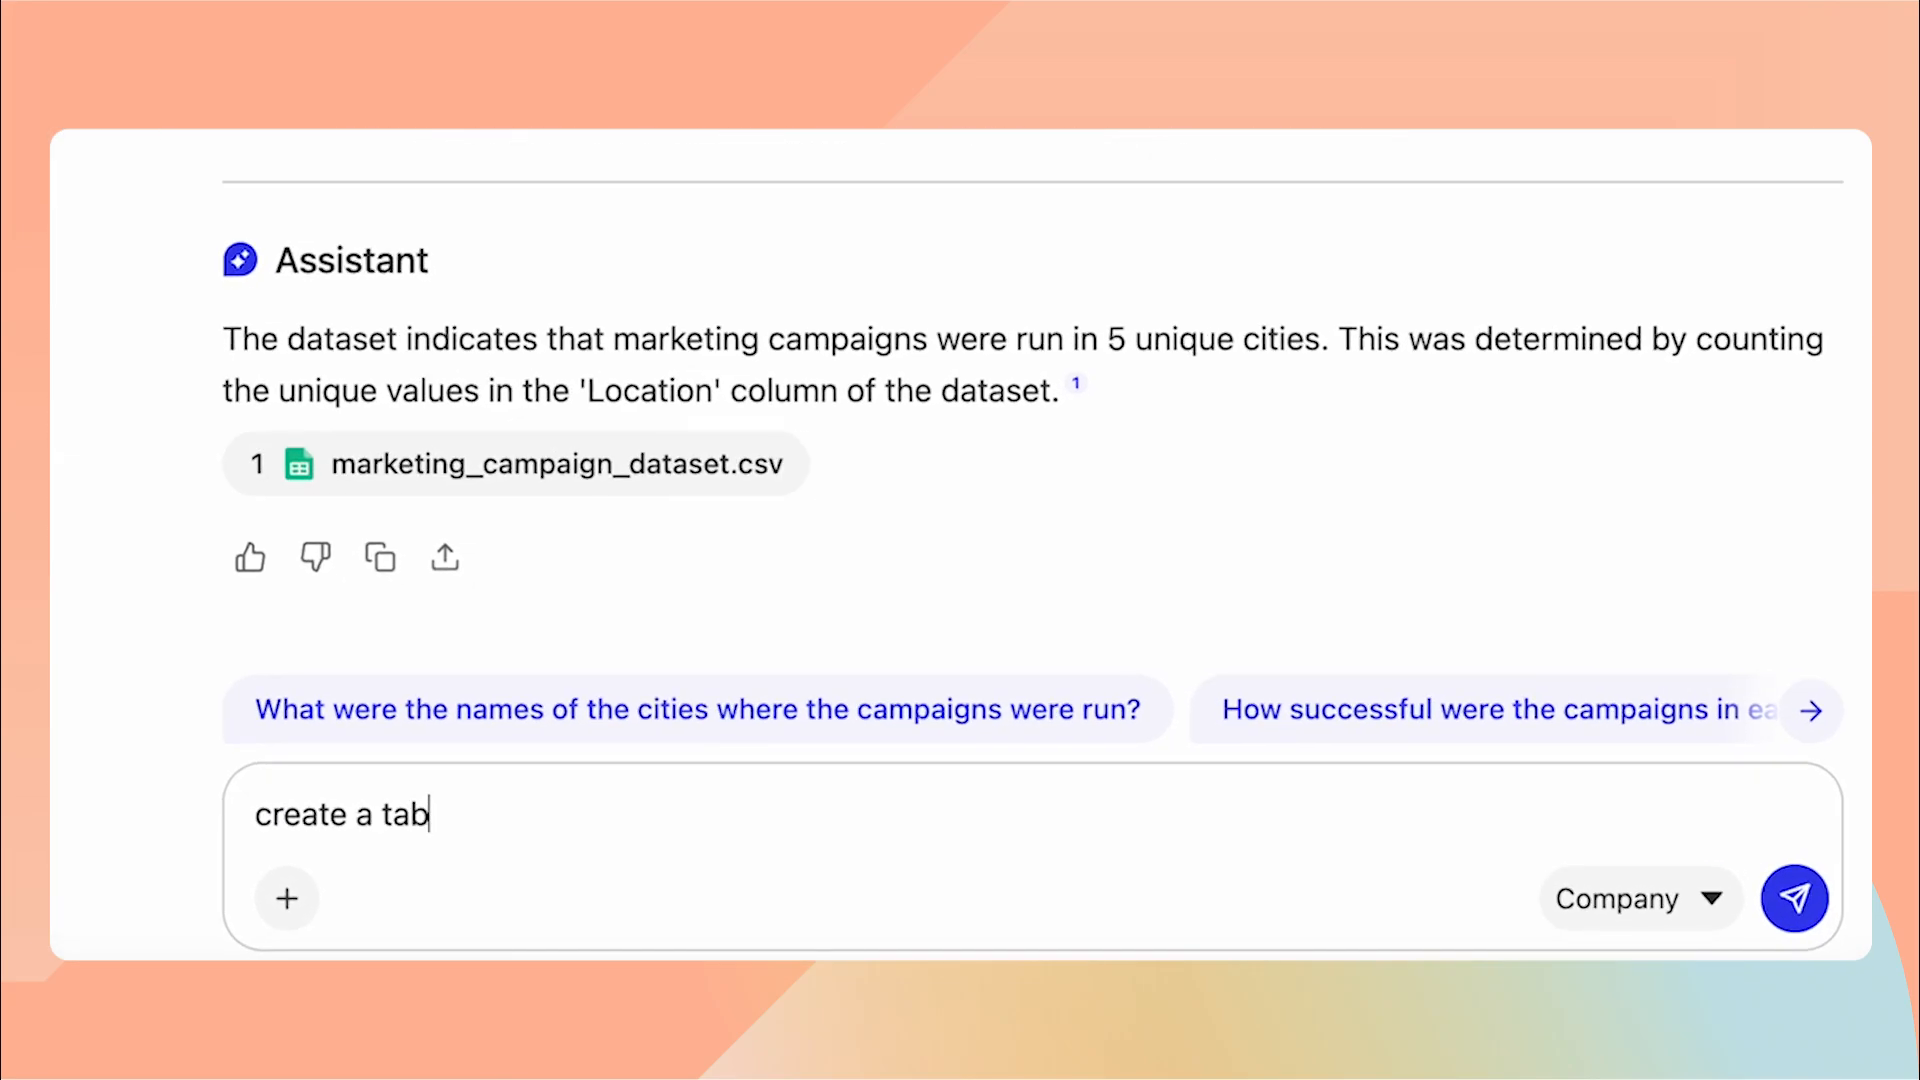
Task: Click the Assistant name label
Action: (351, 260)
